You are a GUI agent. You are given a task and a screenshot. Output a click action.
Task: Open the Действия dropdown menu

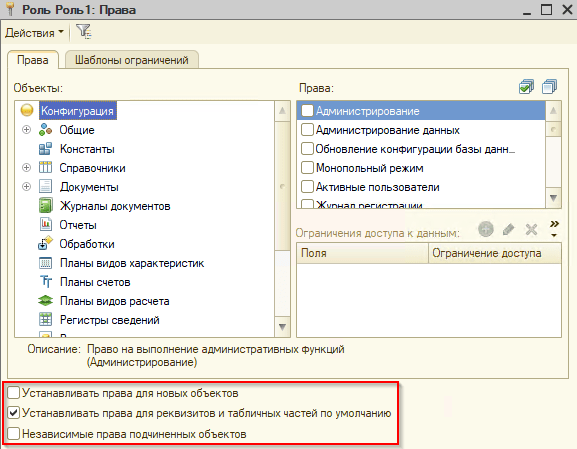point(34,33)
